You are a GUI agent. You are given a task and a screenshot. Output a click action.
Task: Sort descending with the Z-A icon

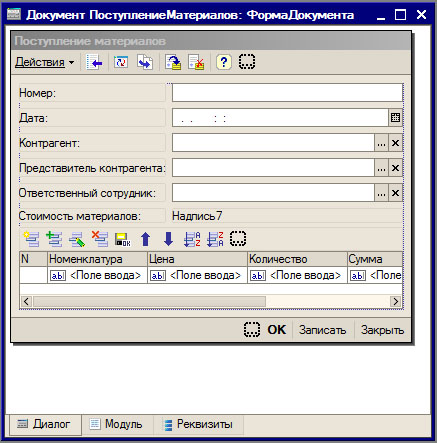coord(215,239)
